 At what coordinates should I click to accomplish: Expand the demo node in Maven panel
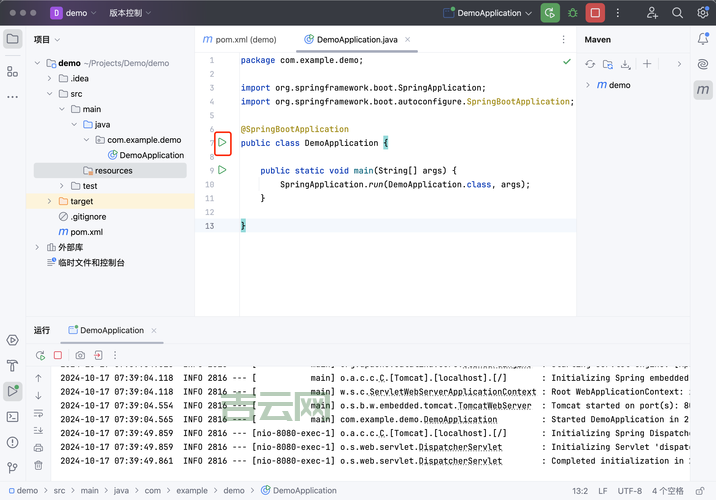tap(588, 85)
